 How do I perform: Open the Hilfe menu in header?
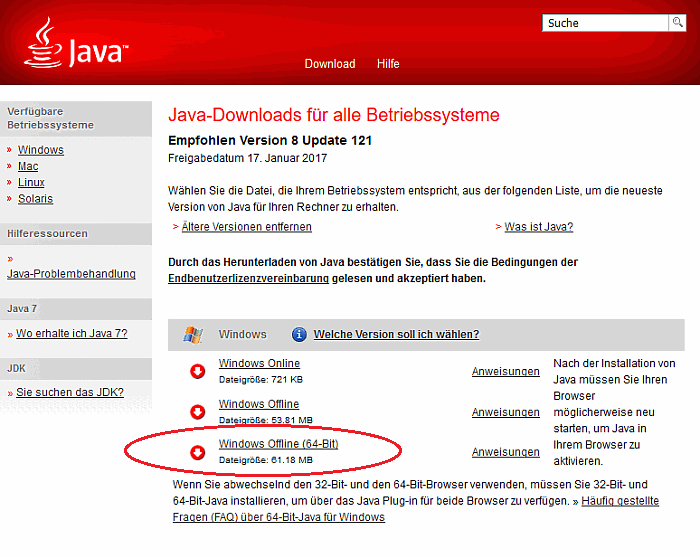388,64
